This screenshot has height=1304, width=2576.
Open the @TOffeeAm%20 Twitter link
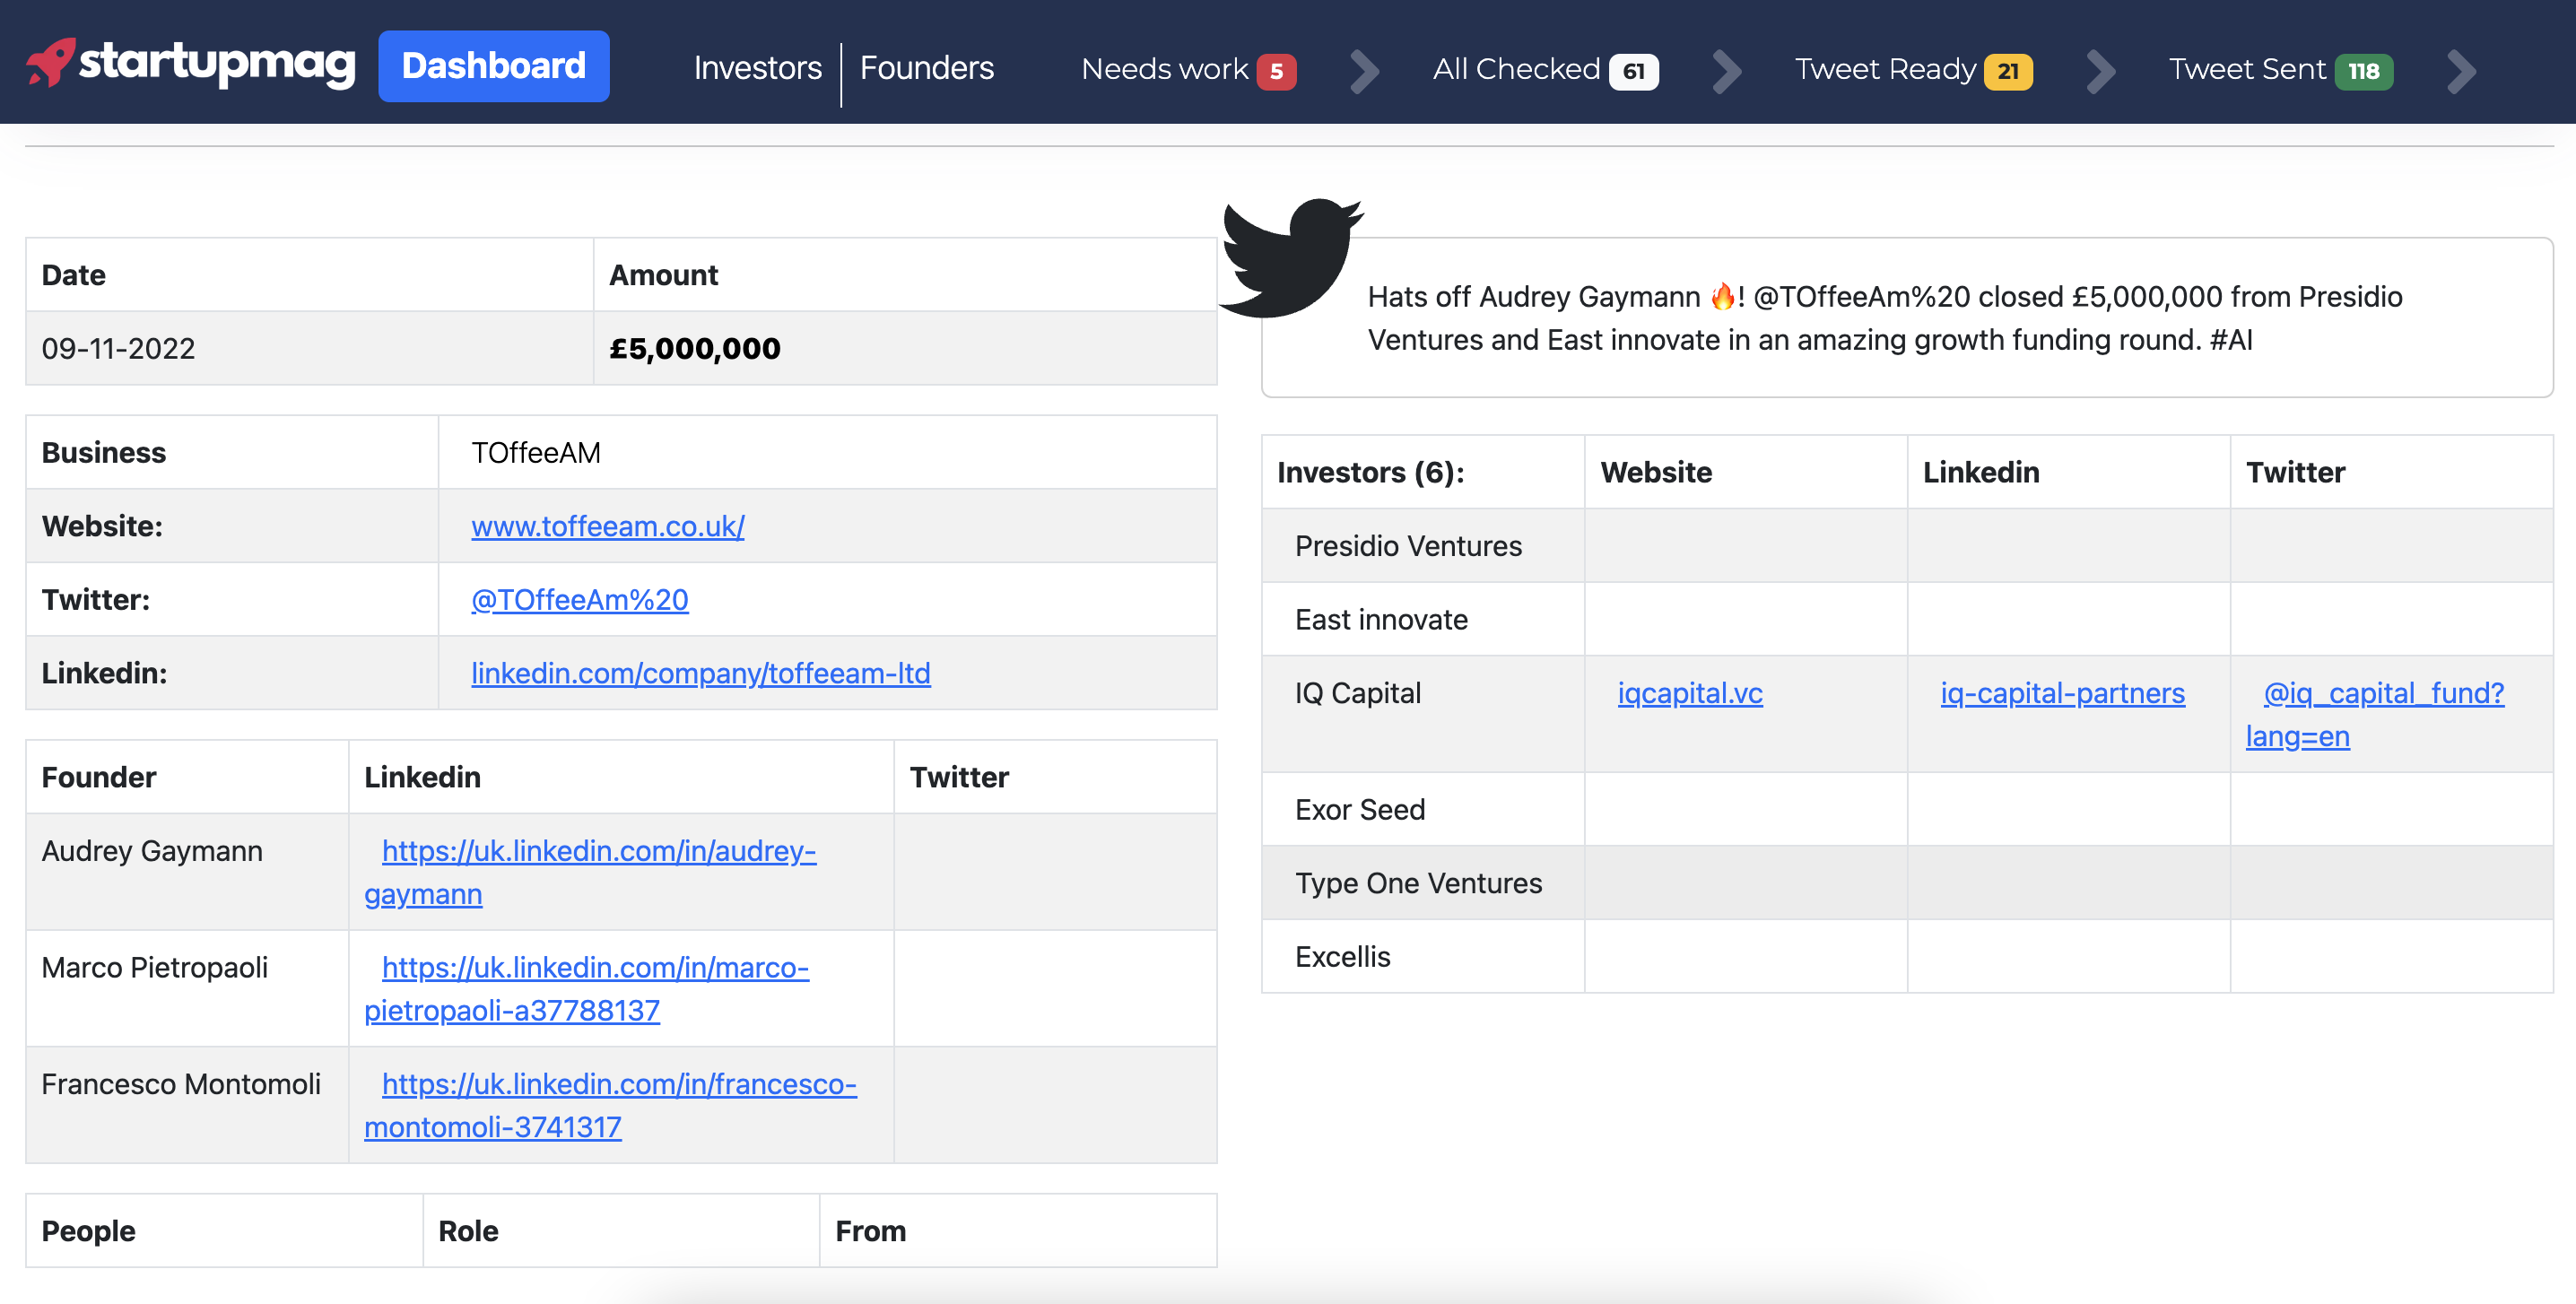(x=580, y=600)
